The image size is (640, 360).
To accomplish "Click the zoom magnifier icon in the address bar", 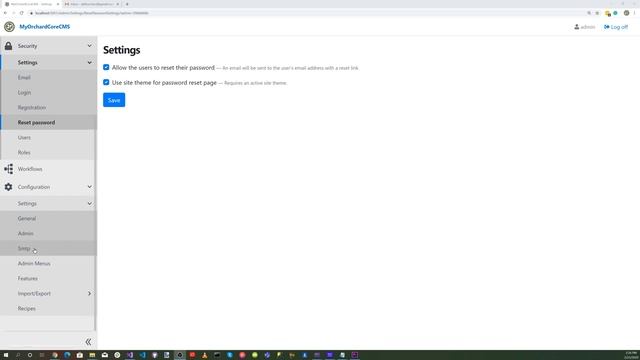I will (589, 13).
